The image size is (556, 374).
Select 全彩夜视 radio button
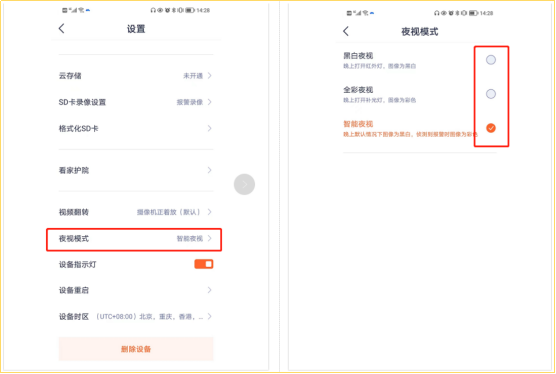pos(491,94)
